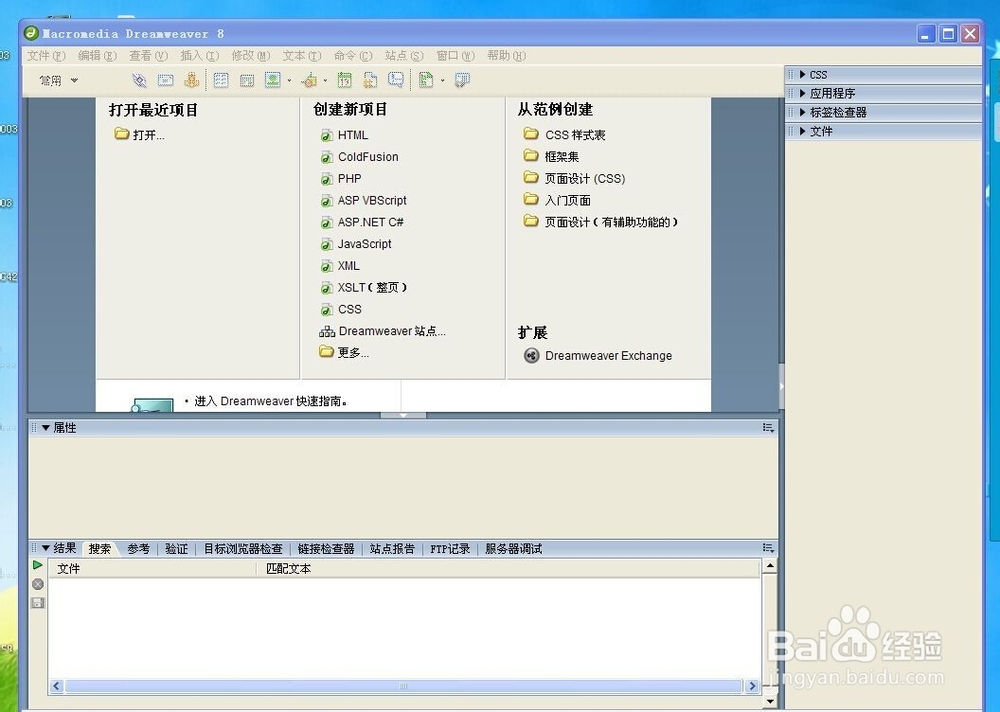
Task: Click the 匹配文本 column header
Action: 288,568
